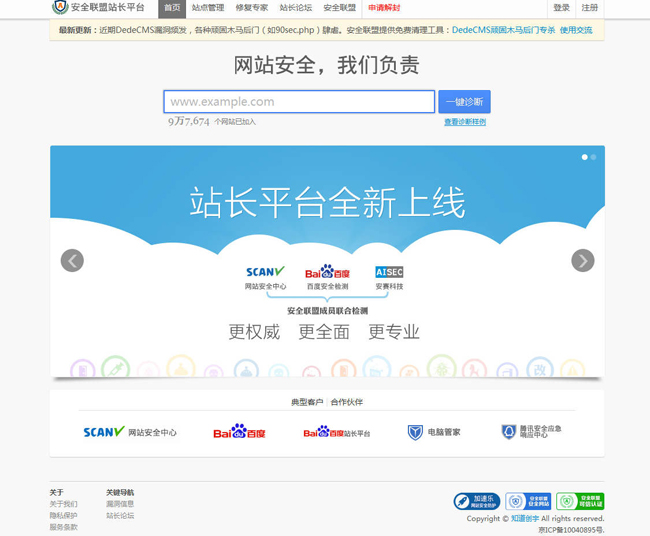Switch to the 典型客户 tab
The width and height of the screenshot is (650, 536).
[x=307, y=402]
